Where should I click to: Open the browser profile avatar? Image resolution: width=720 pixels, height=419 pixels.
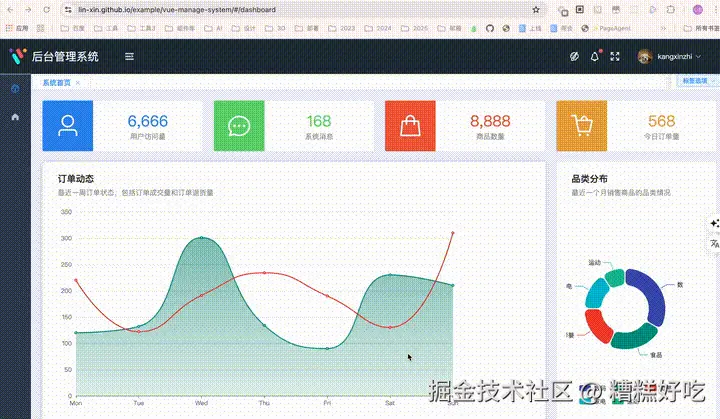(x=698, y=10)
